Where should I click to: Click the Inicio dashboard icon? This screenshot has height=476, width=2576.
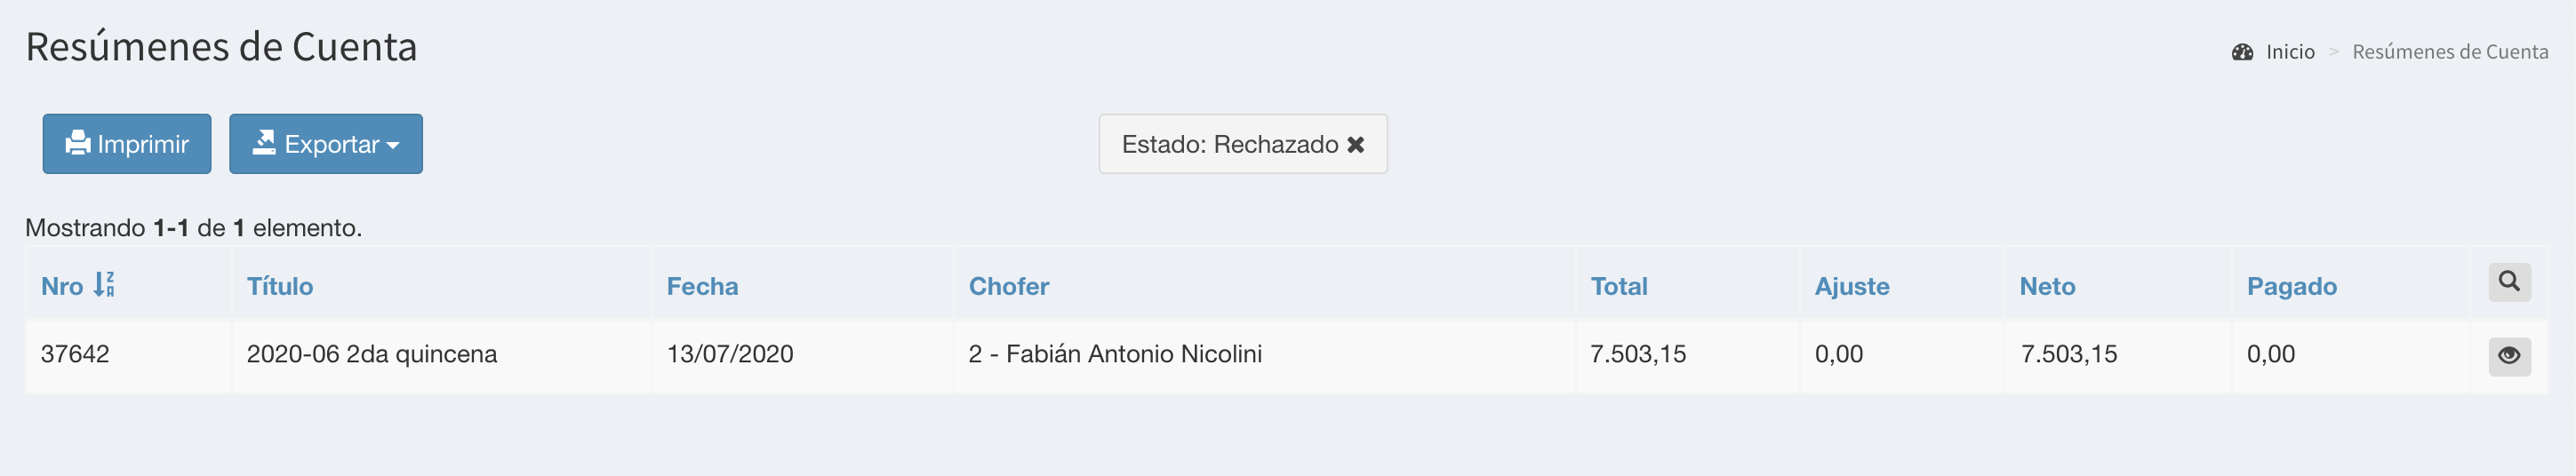point(2242,52)
